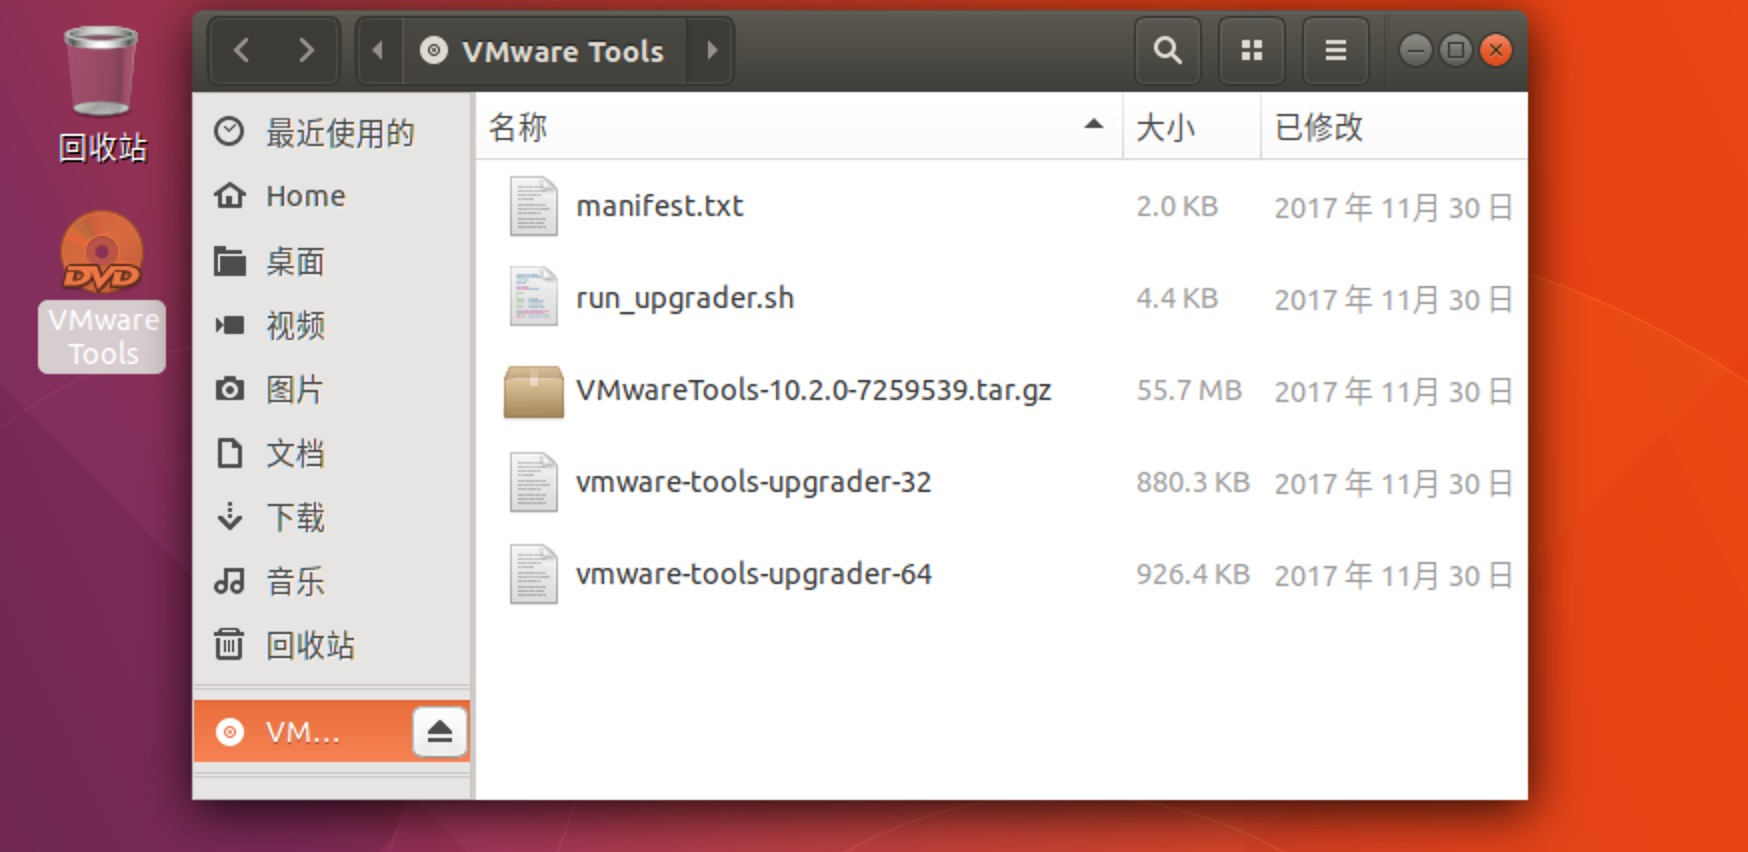Click the house icon beside Home
This screenshot has height=852, width=1748.
tap(229, 195)
